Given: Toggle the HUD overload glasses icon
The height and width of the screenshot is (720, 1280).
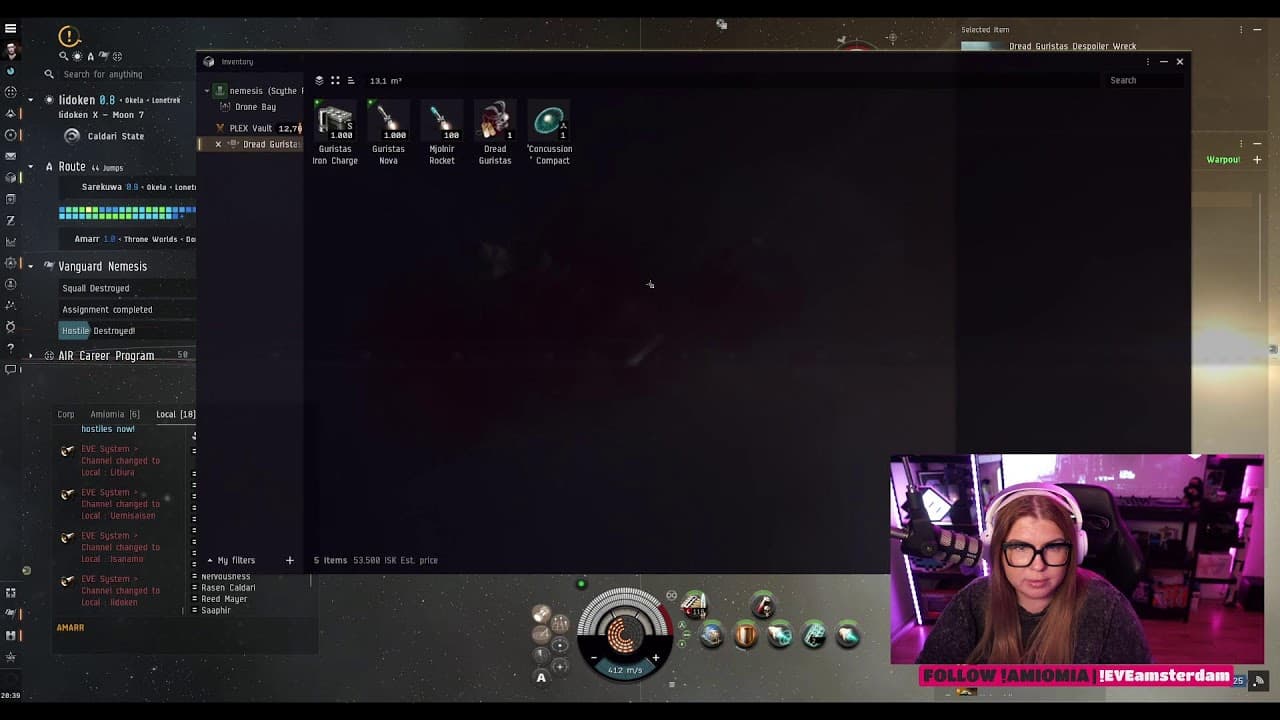Looking at the screenshot, I should pyautogui.click(x=672, y=596).
